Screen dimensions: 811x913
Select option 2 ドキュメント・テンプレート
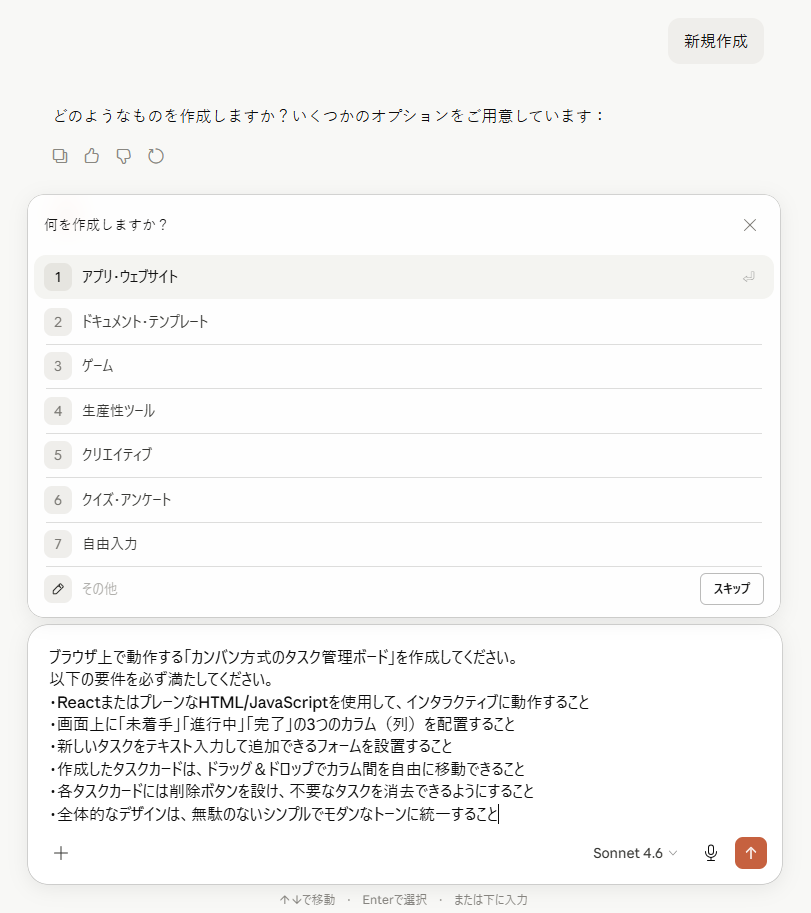point(403,322)
